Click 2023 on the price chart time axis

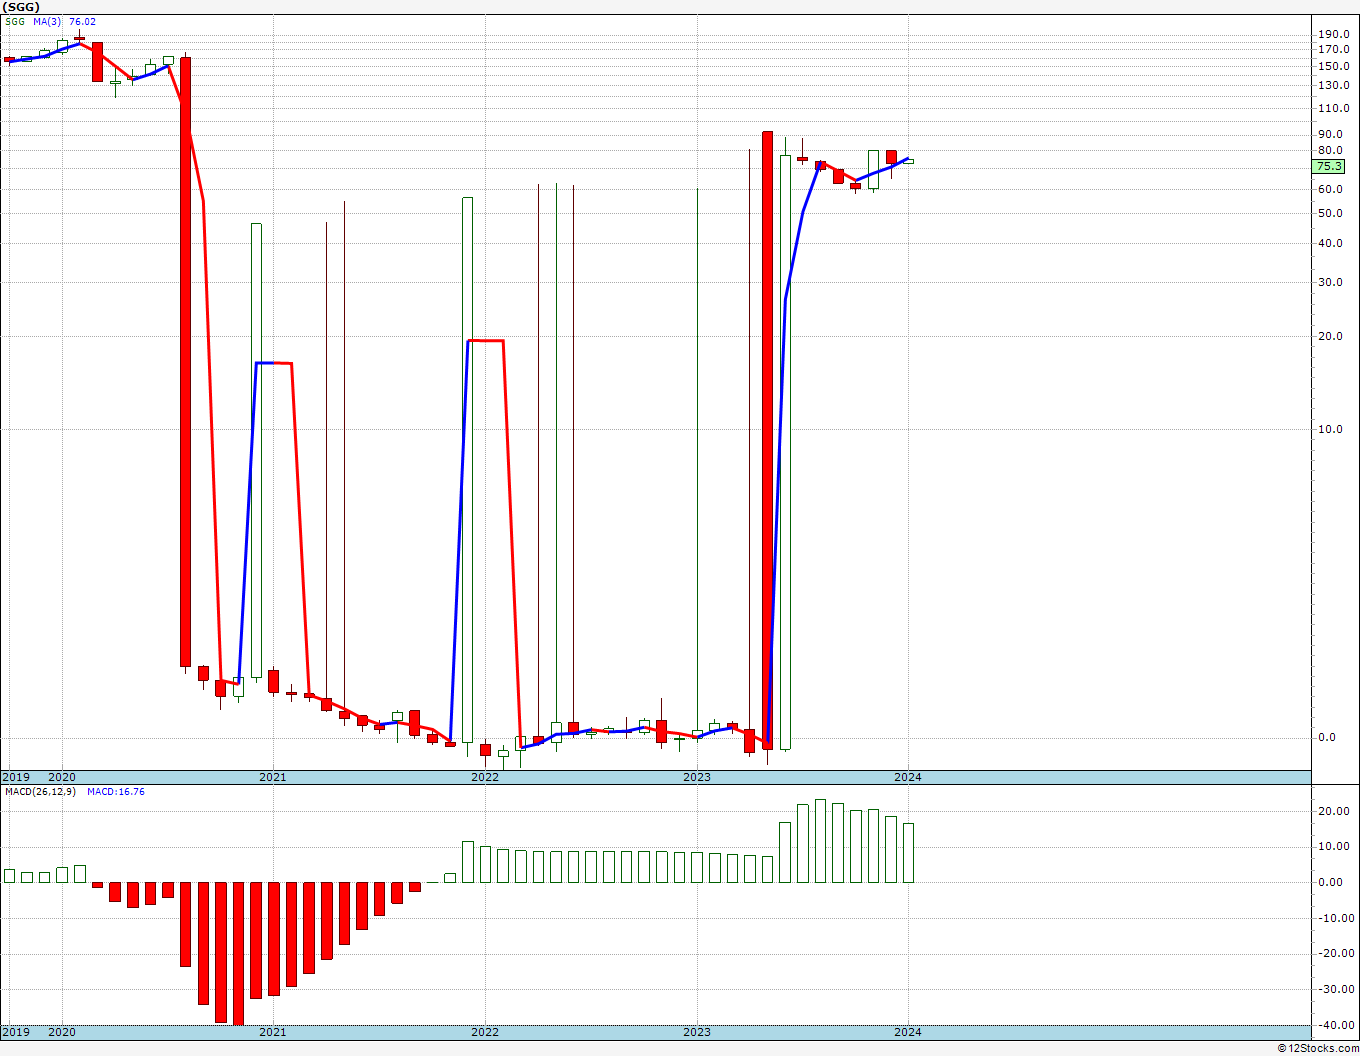click(x=697, y=777)
